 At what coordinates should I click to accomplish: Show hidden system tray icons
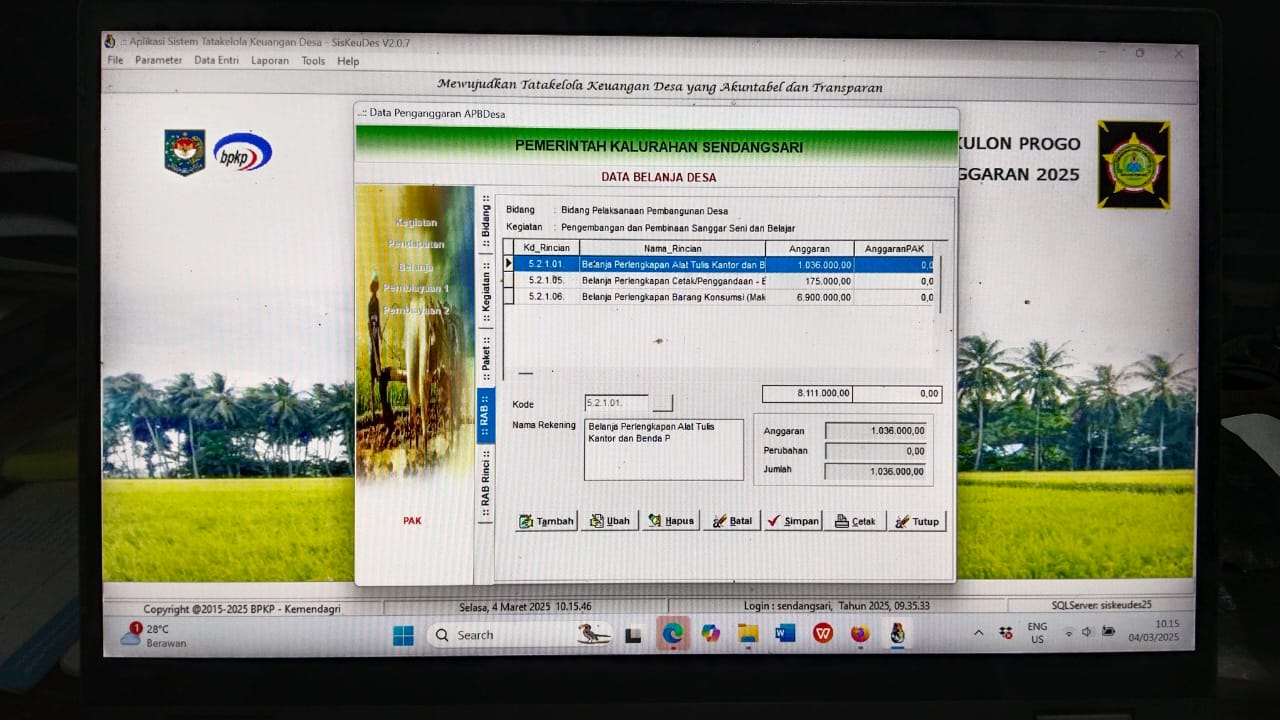coord(979,632)
